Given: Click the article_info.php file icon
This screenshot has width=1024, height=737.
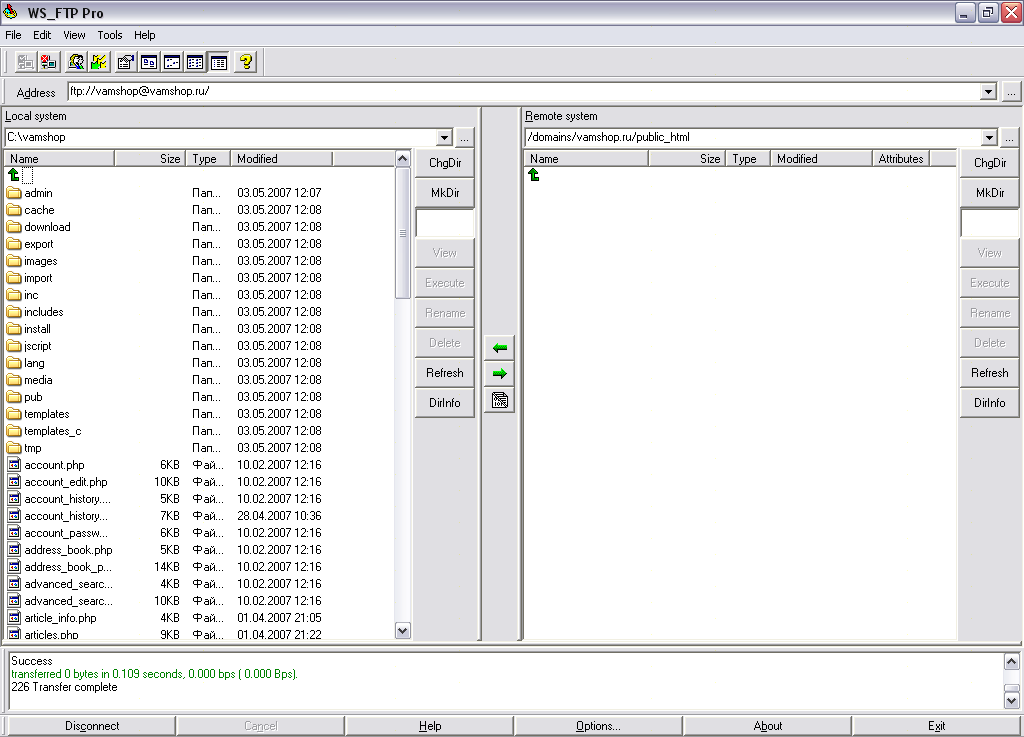Looking at the screenshot, I should point(14,618).
